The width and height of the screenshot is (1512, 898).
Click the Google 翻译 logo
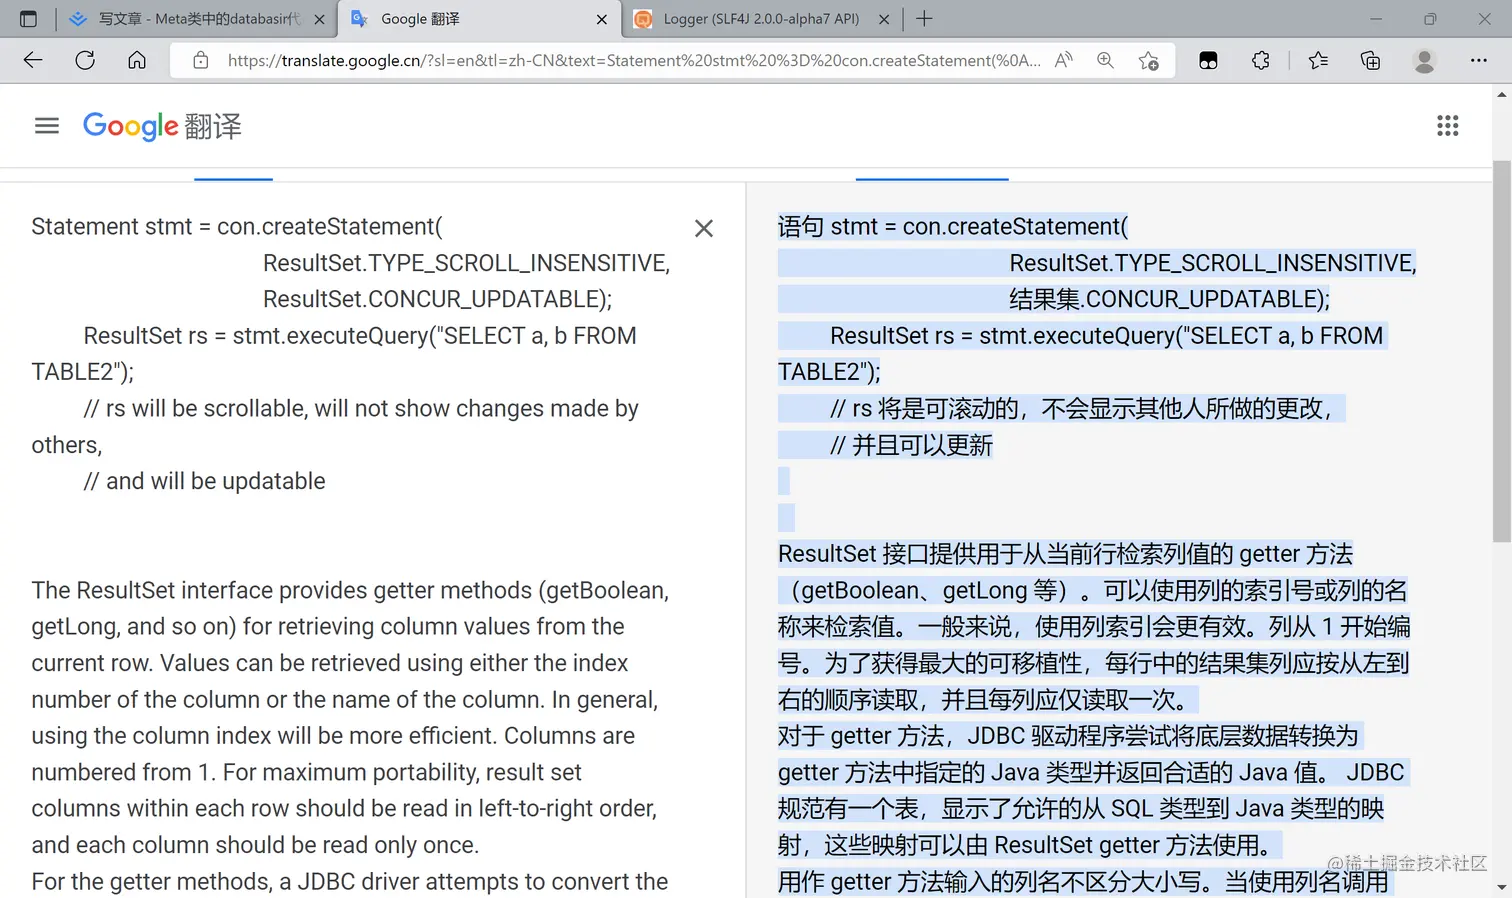162,126
